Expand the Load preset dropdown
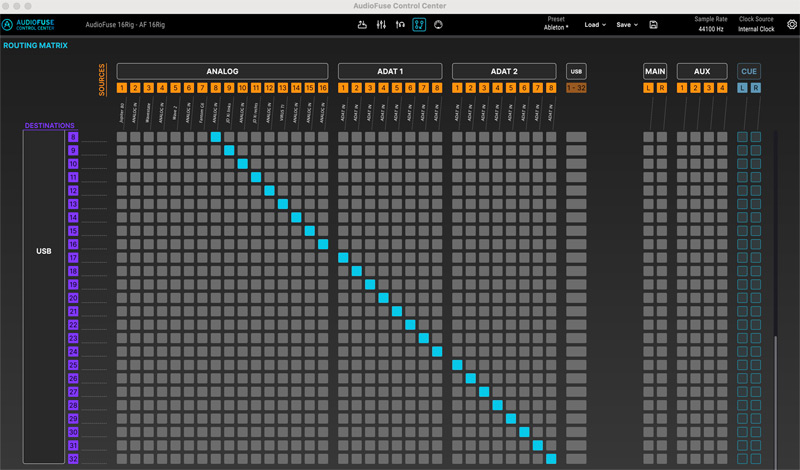Viewport: 800px width, 470px height. point(595,24)
